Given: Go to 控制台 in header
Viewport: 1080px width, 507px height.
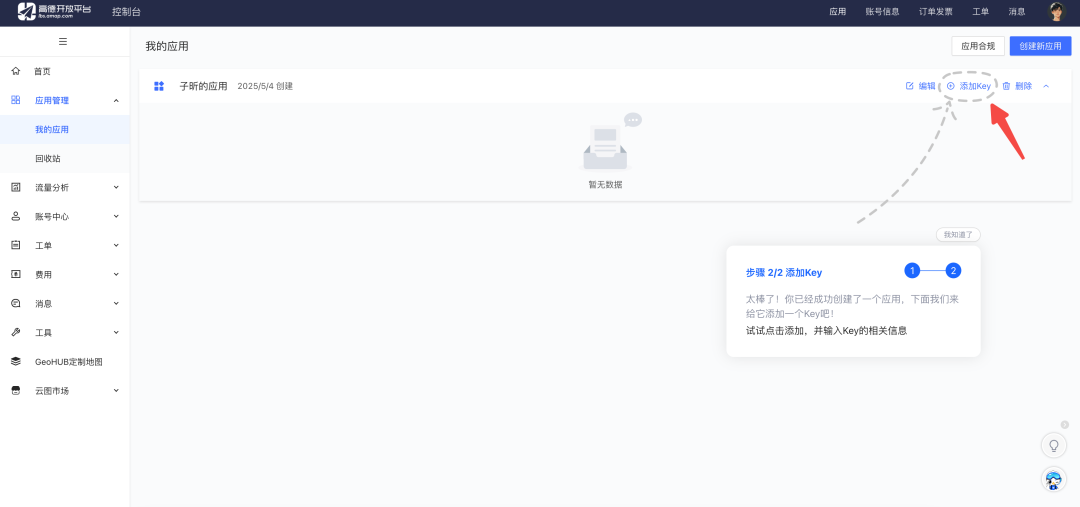Looking at the screenshot, I should [x=126, y=12].
